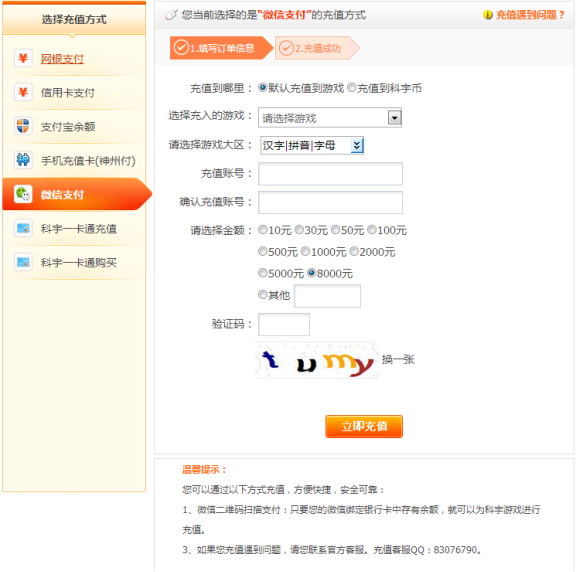576x572 pixels.
Task: Click the 手机充值卡(神州付) icon
Action: tap(23, 160)
